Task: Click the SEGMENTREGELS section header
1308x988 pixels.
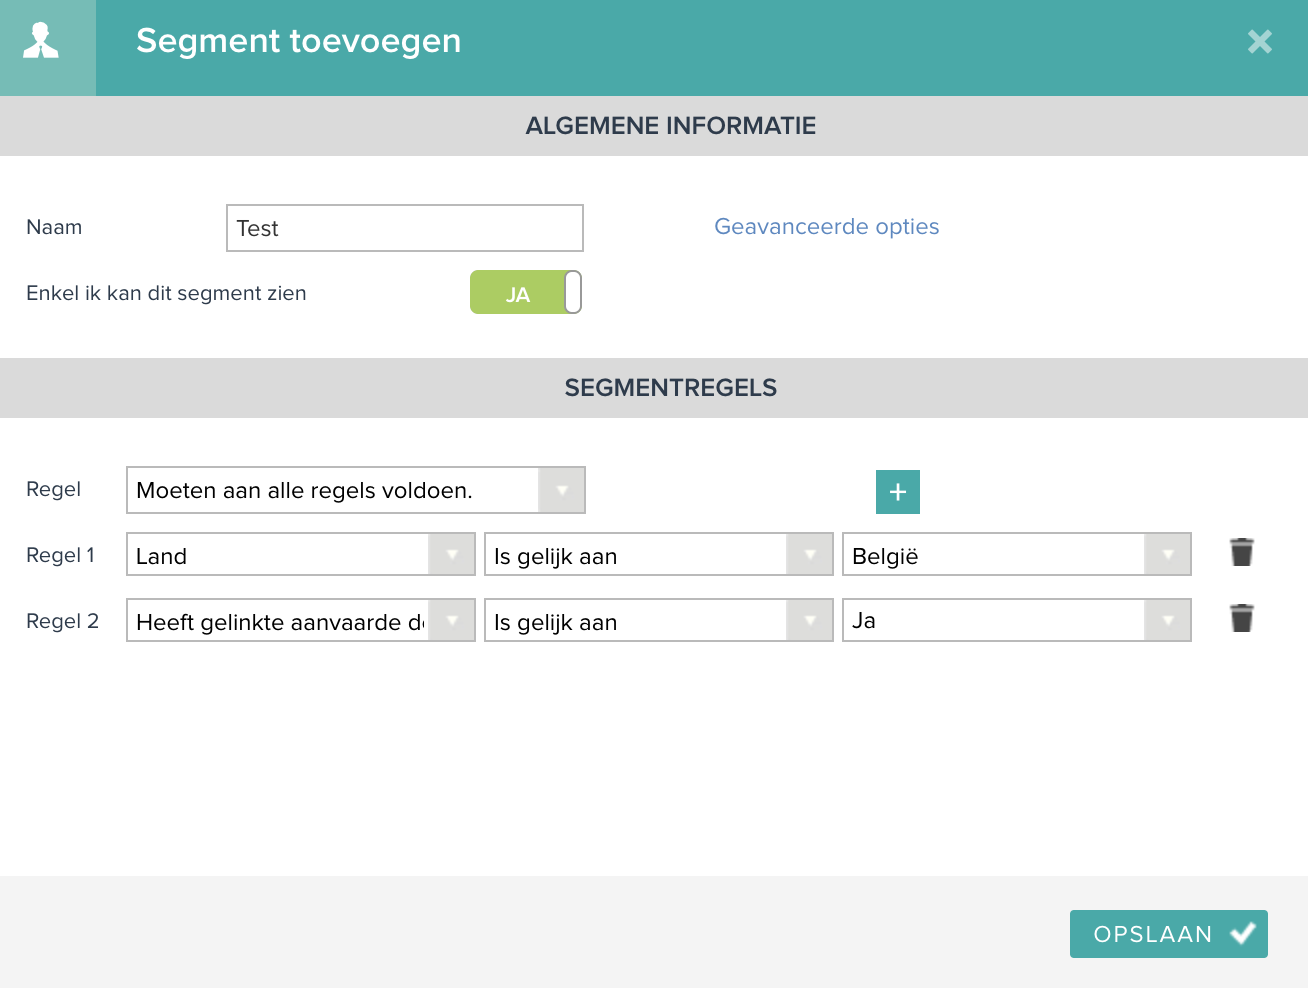Action: (x=654, y=388)
